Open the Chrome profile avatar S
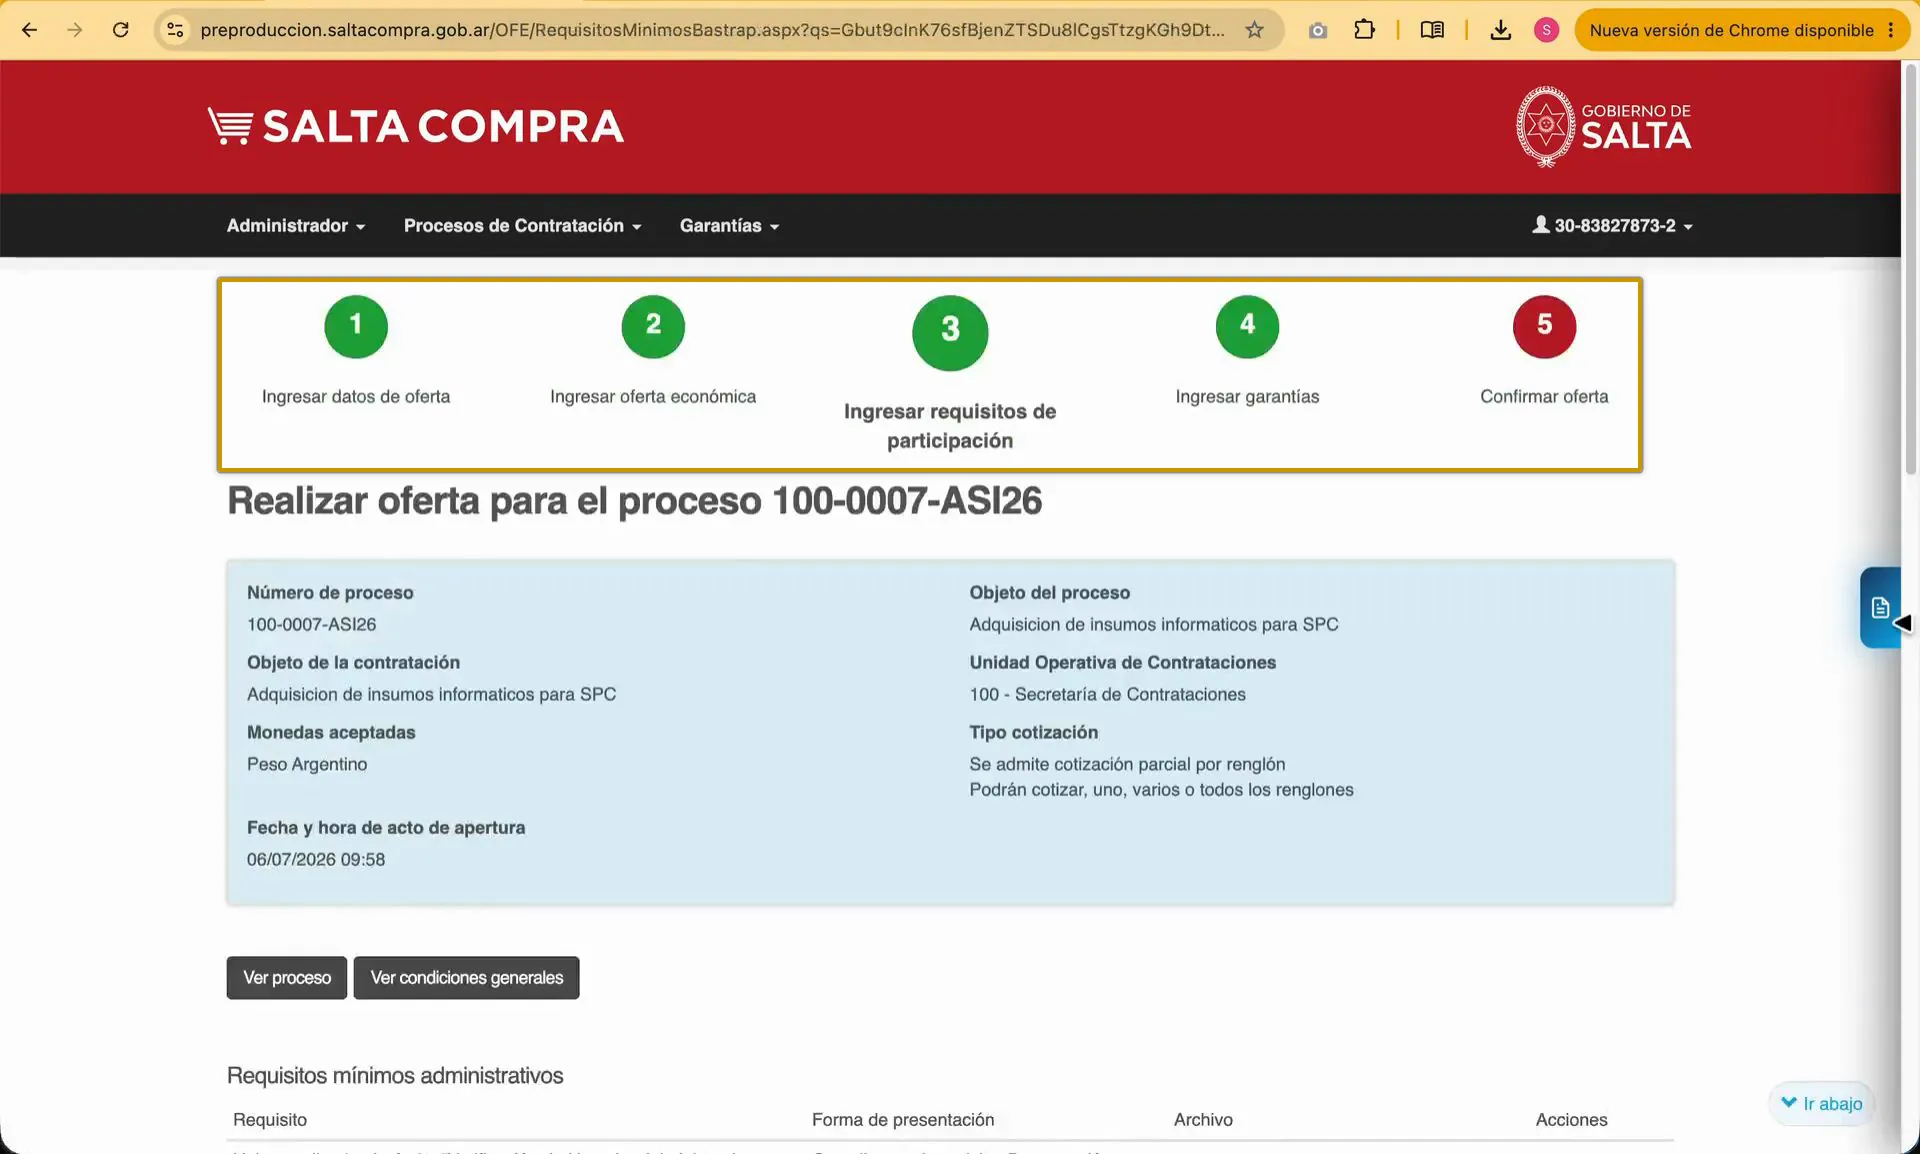This screenshot has height=1154, width=1920. pyautogui.click(x=1546, y=30)
